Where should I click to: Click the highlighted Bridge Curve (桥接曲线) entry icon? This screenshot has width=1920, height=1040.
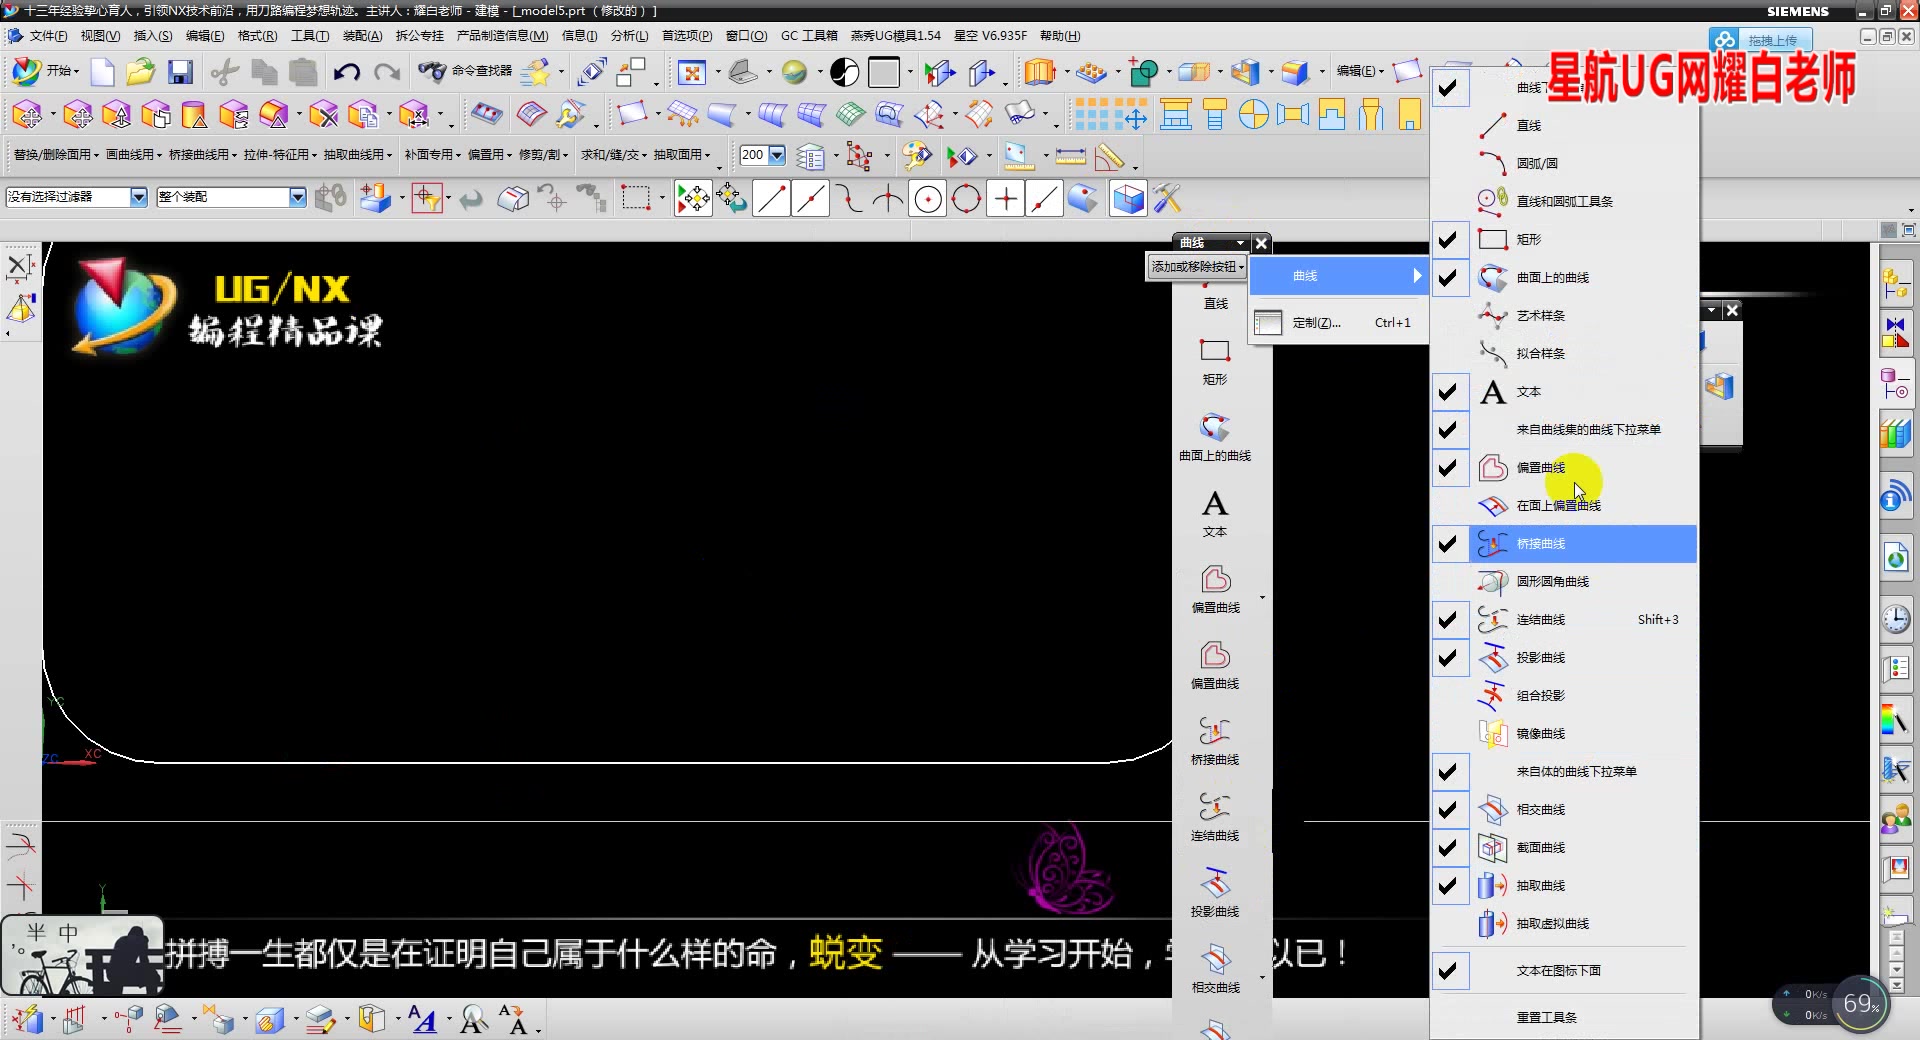pyautogui.click(x=1493, y=543)
